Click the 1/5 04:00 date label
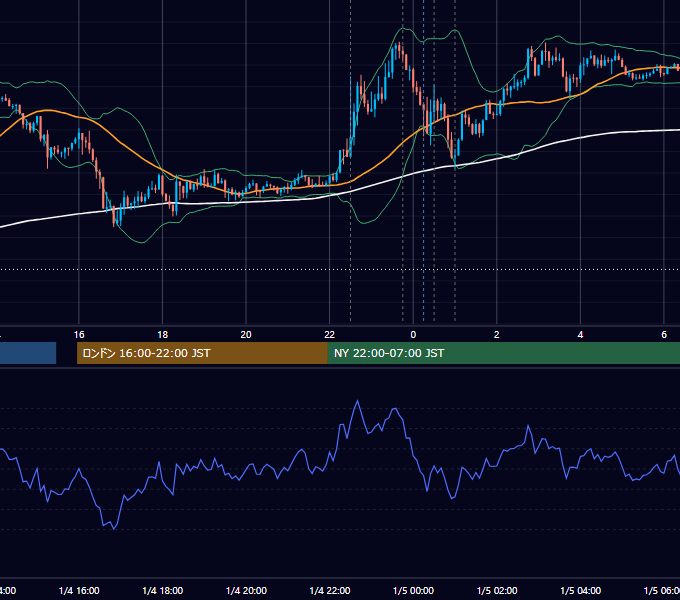The image size is (680, 600). point(581,591)
